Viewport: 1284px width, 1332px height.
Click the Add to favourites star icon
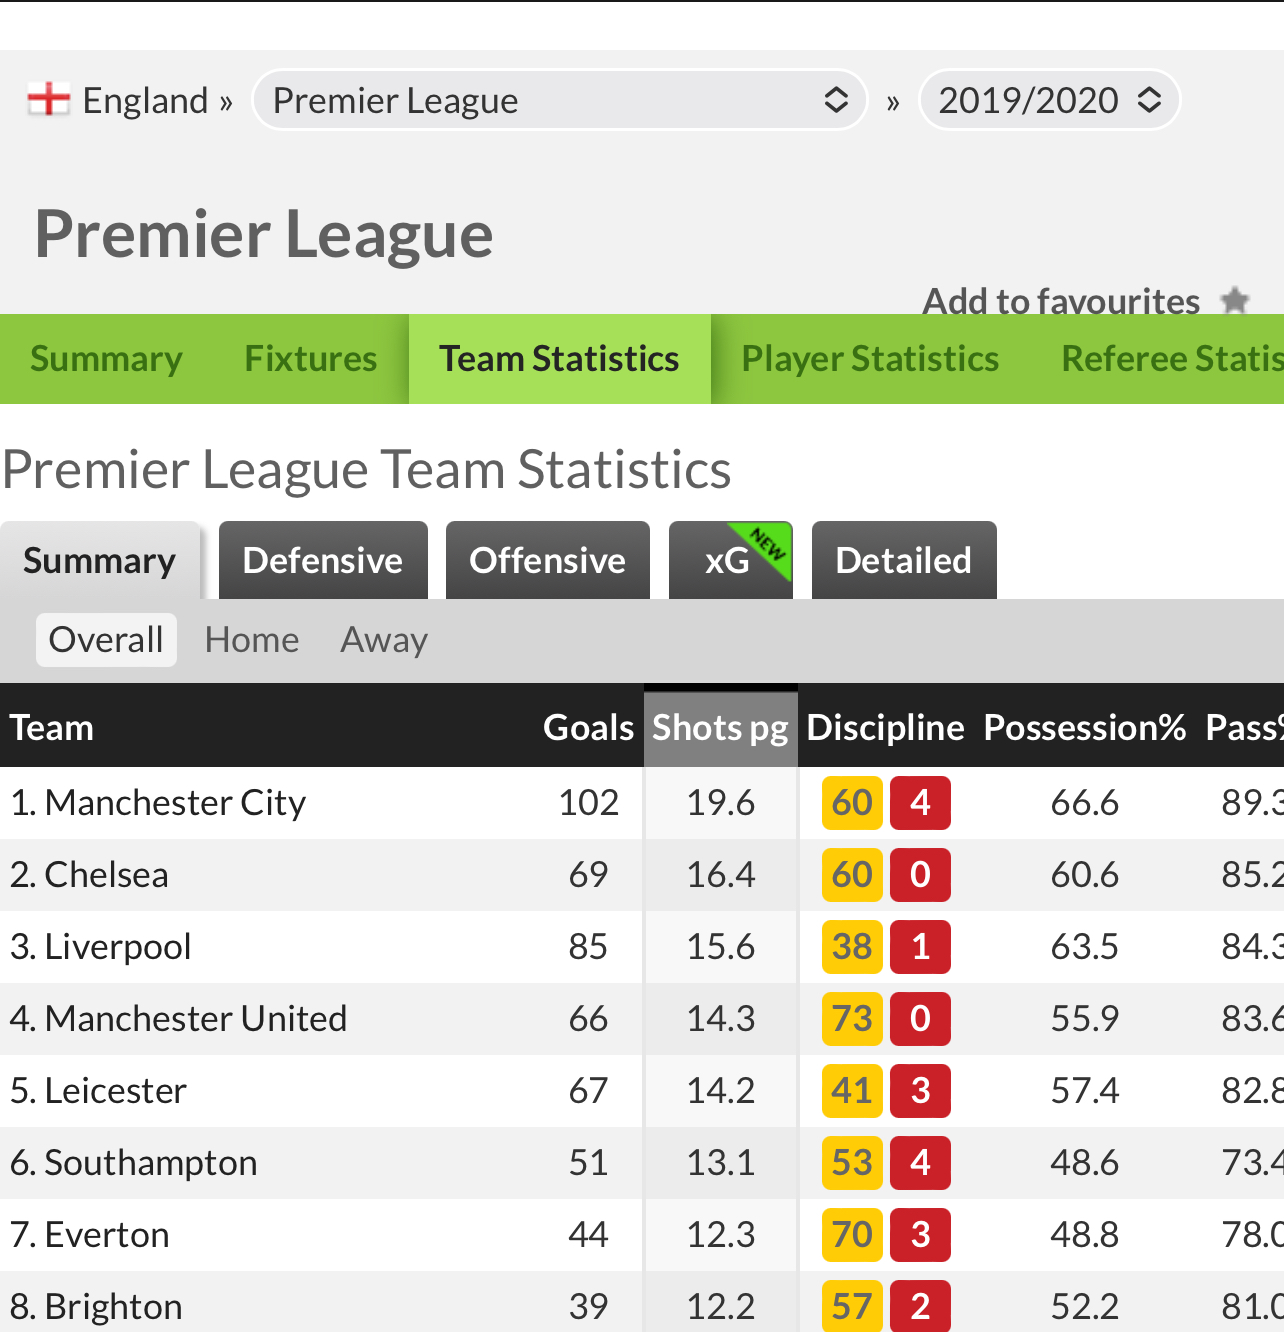[1236, 301]
